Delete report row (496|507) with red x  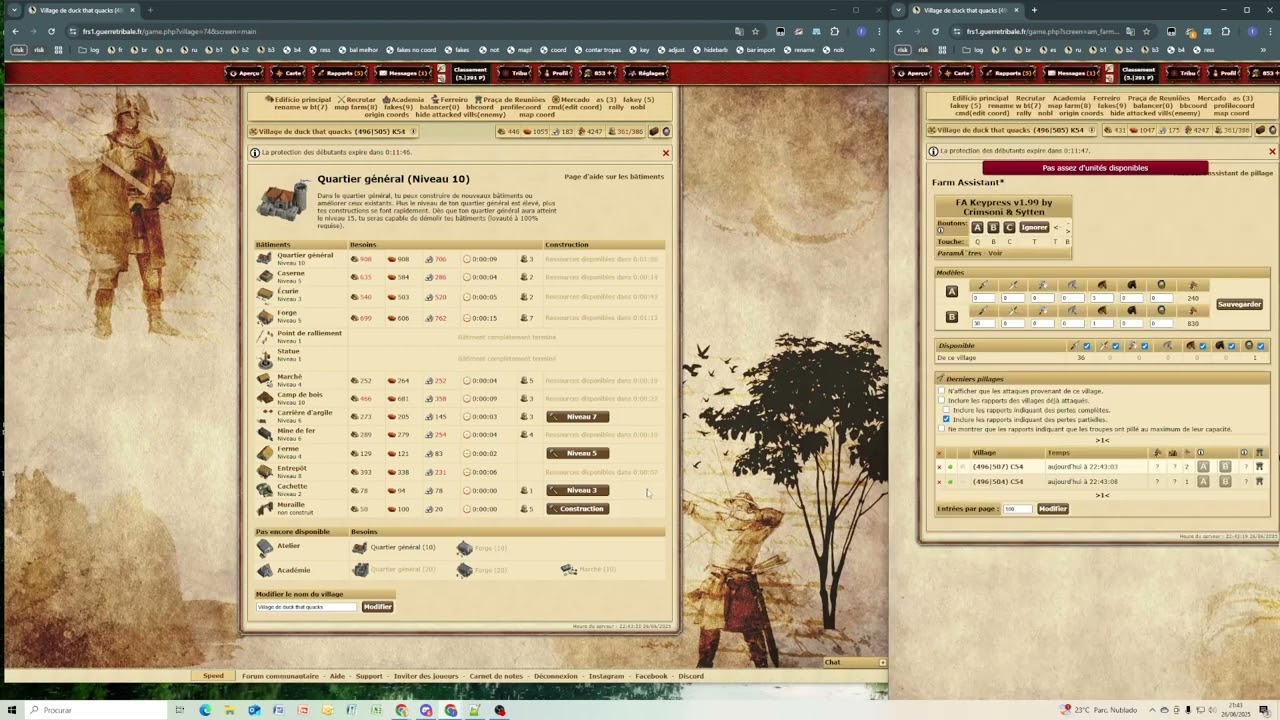[x=939, y=467]
